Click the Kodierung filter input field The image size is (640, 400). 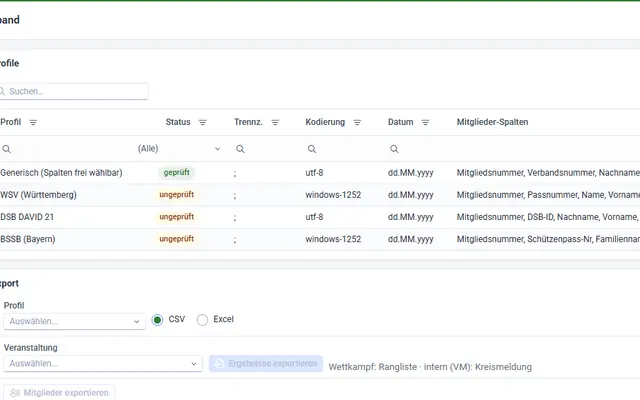coord(343,149)
